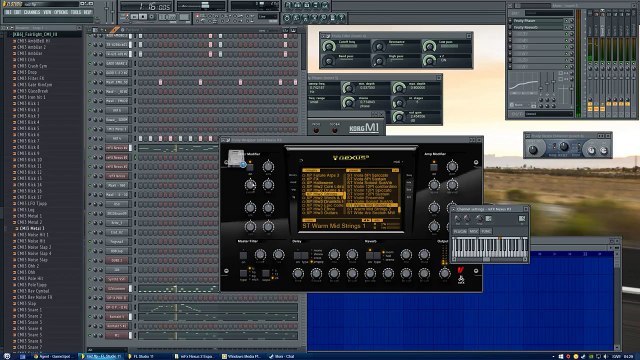Click the KORG M1 plugin logo
The image size is (640, 360).
point(364,127)
